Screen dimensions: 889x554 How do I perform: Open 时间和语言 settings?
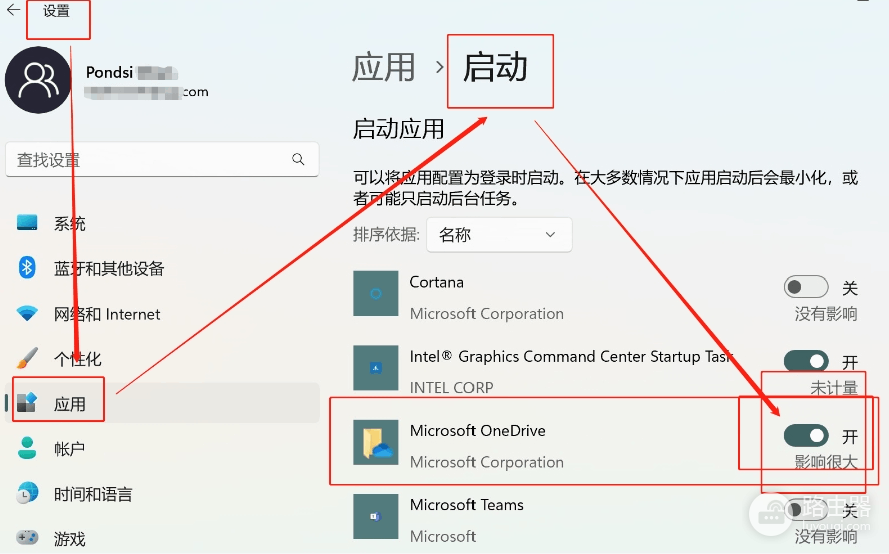pos(162,494)
